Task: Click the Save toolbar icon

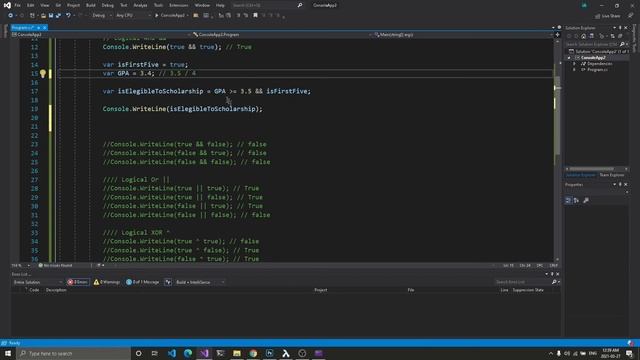Action: (51, 16)
